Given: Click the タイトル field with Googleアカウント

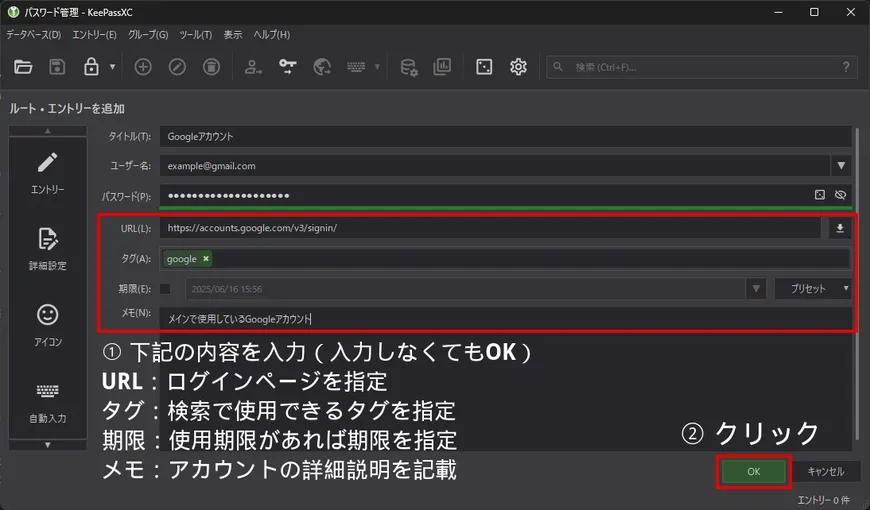Looking at the screenshot, I should (x=505, y=137).
